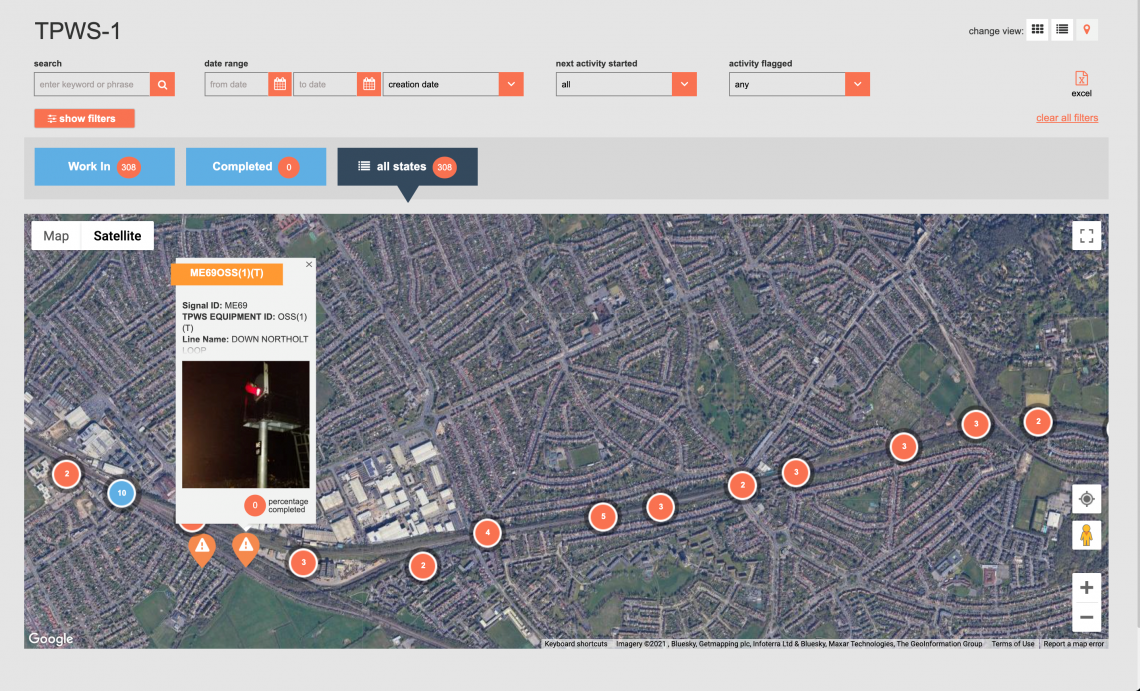
Task: Center map on my current location
Action: pos(1086,498)
